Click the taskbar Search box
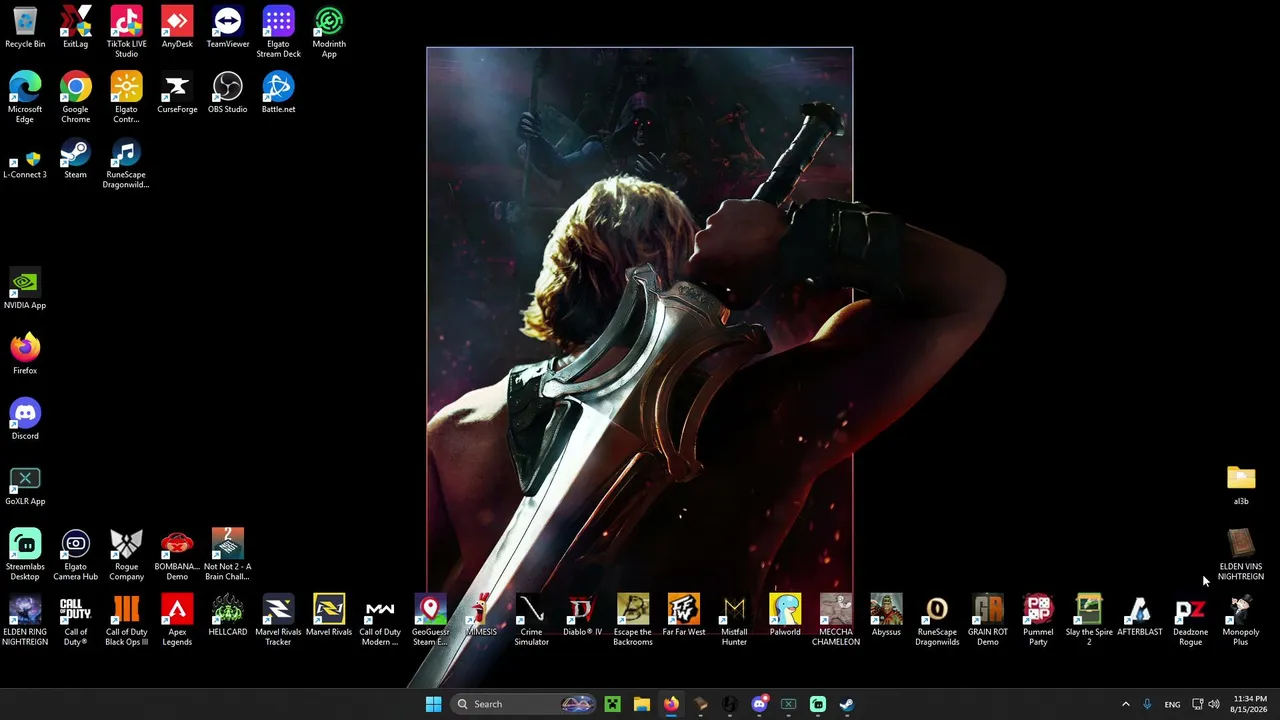 pyautogui.click(x=524, y=704)
